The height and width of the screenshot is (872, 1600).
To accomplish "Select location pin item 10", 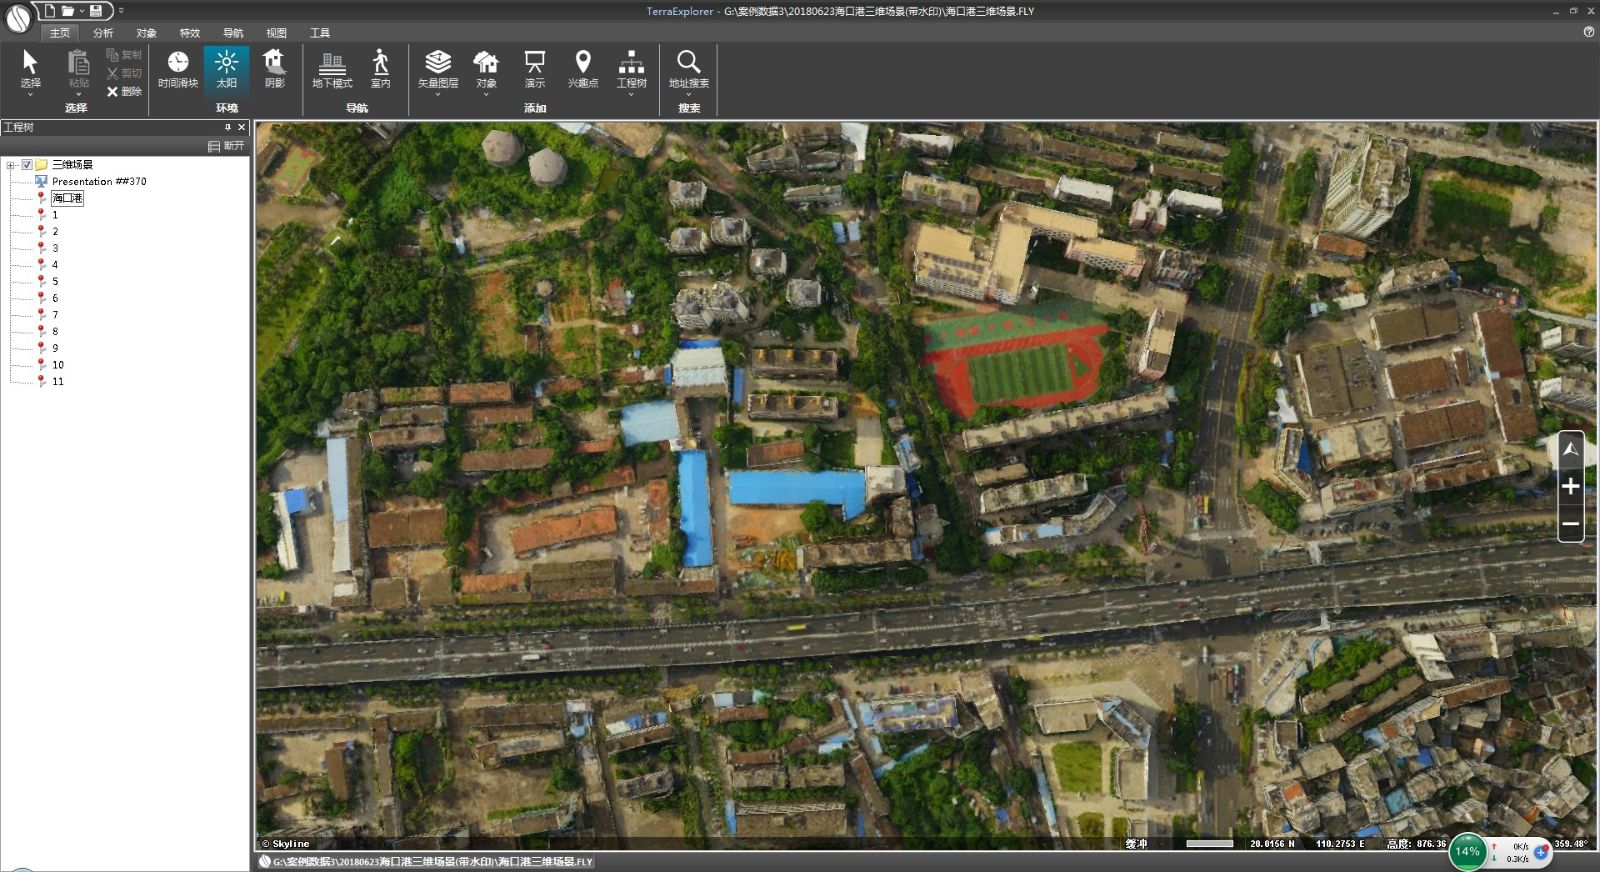I will pyautogui.click(x=58, y=365).
